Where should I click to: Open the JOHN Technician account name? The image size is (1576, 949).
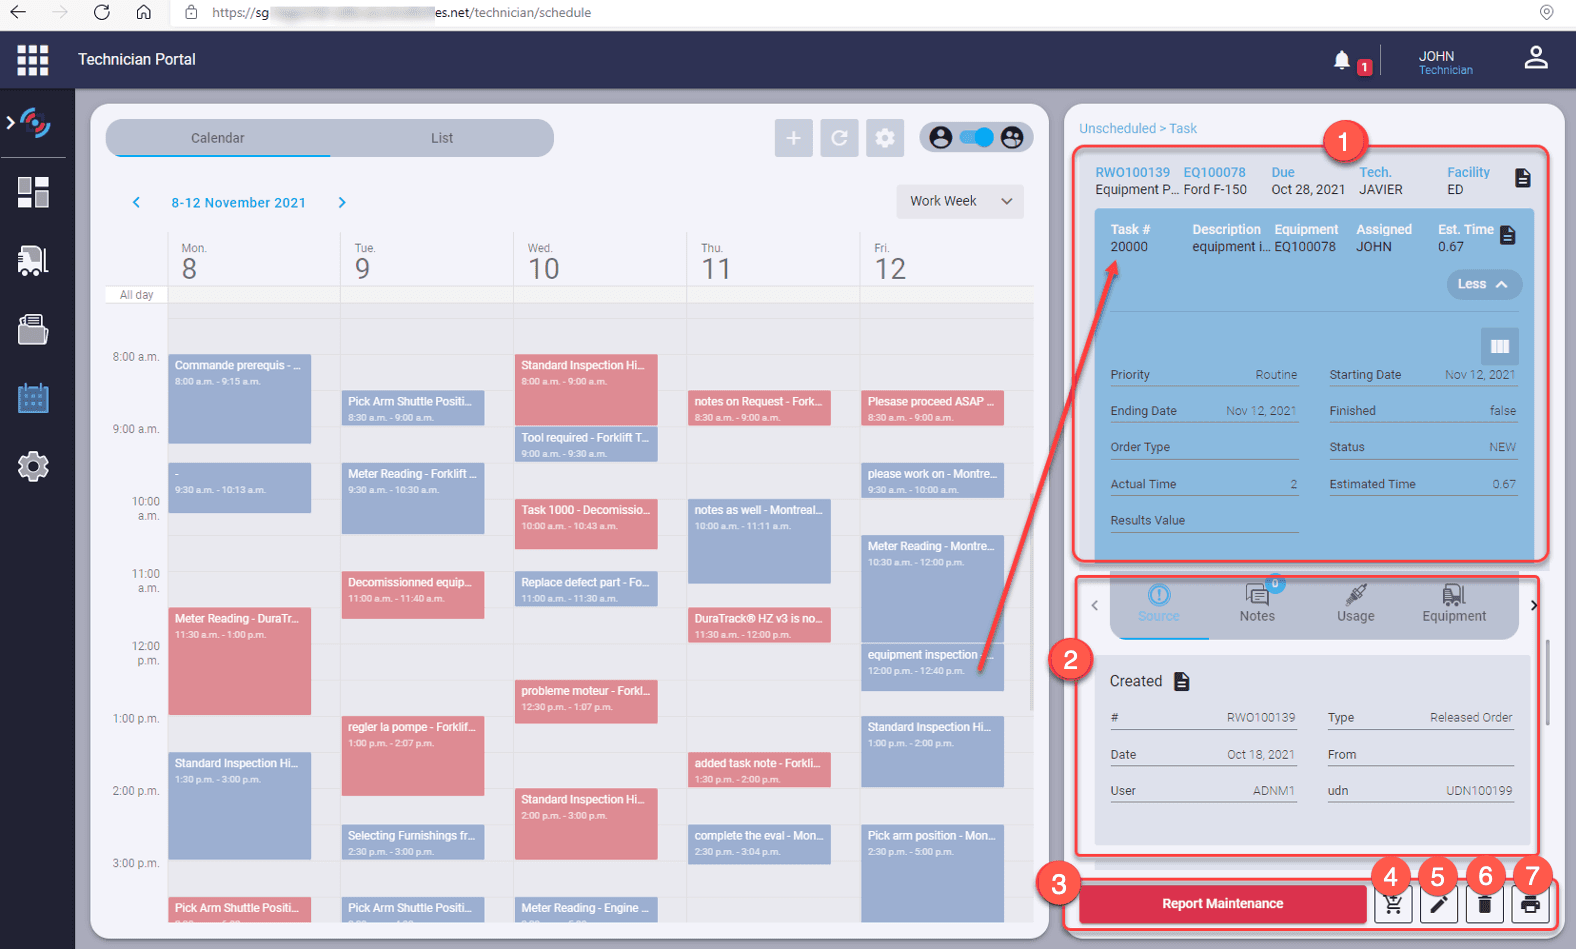coord(1445,62)
